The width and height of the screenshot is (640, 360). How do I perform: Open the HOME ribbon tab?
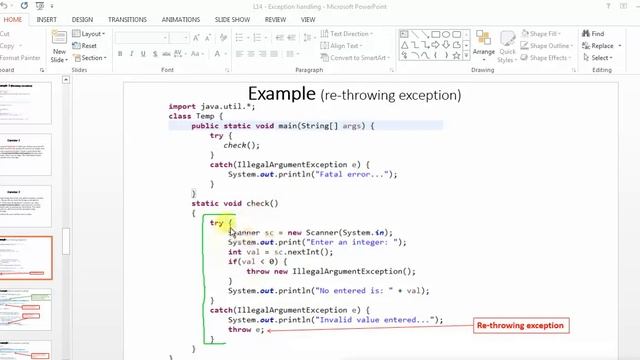13,20
